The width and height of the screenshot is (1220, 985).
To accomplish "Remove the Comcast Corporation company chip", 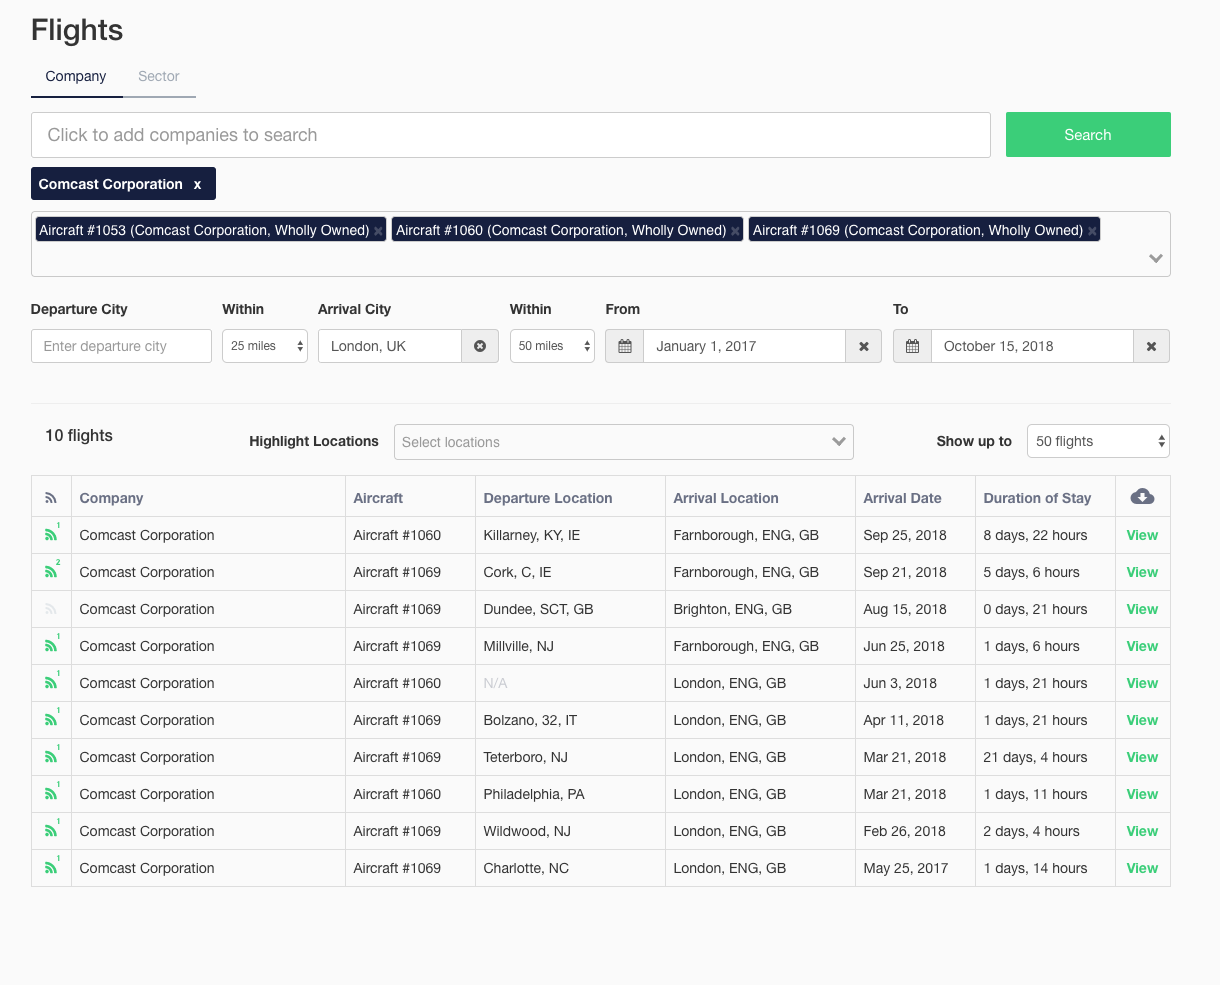I will coord(197,184).
